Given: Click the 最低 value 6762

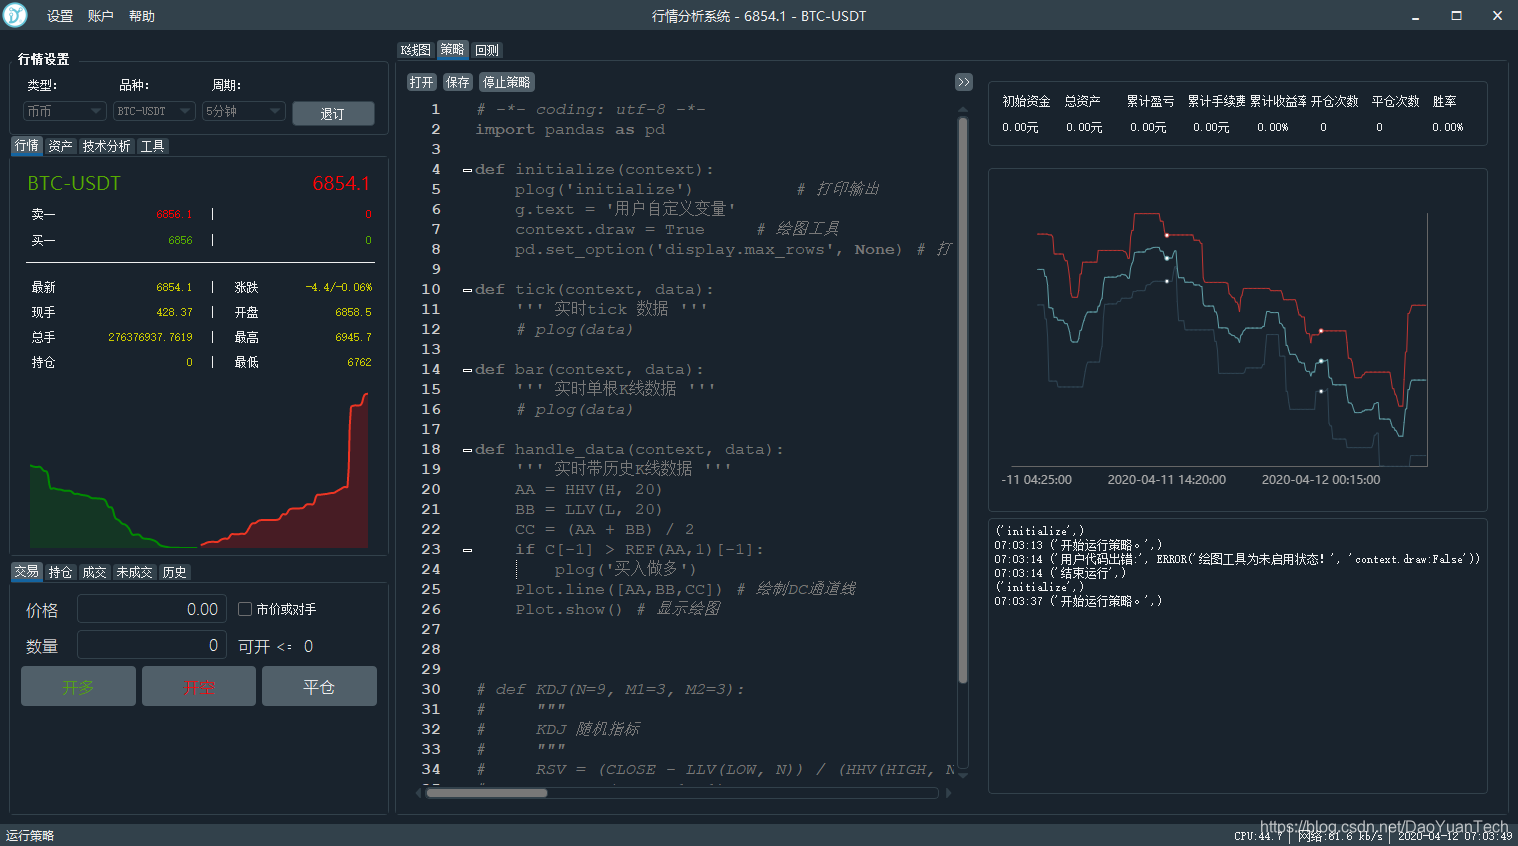Looking at the screenshot, I should point(359,362).
